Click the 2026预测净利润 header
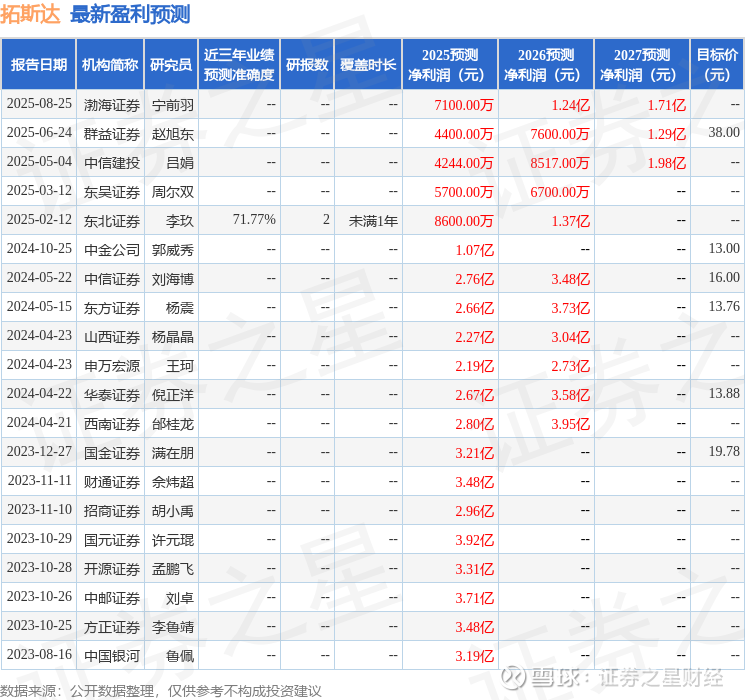745x700 pixels. (545, 65)
